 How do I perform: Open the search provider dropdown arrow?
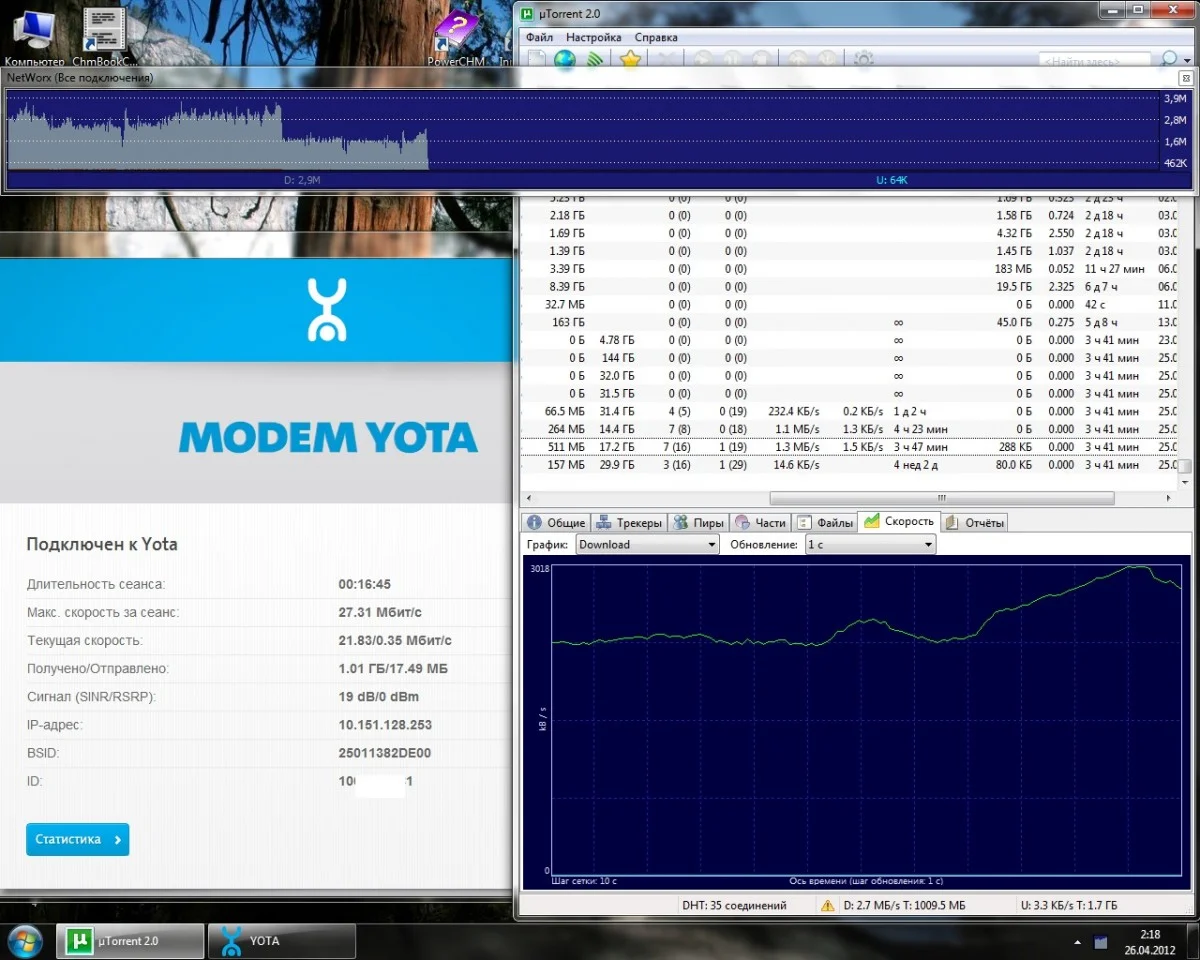tap(1186, 61)
